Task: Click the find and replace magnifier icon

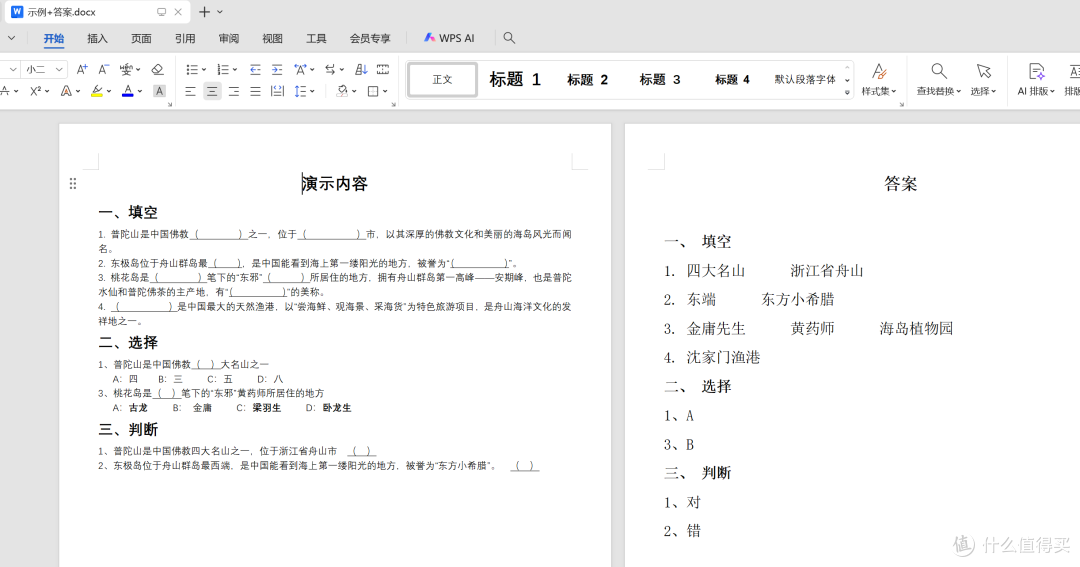Action: [x=939, y=71]
